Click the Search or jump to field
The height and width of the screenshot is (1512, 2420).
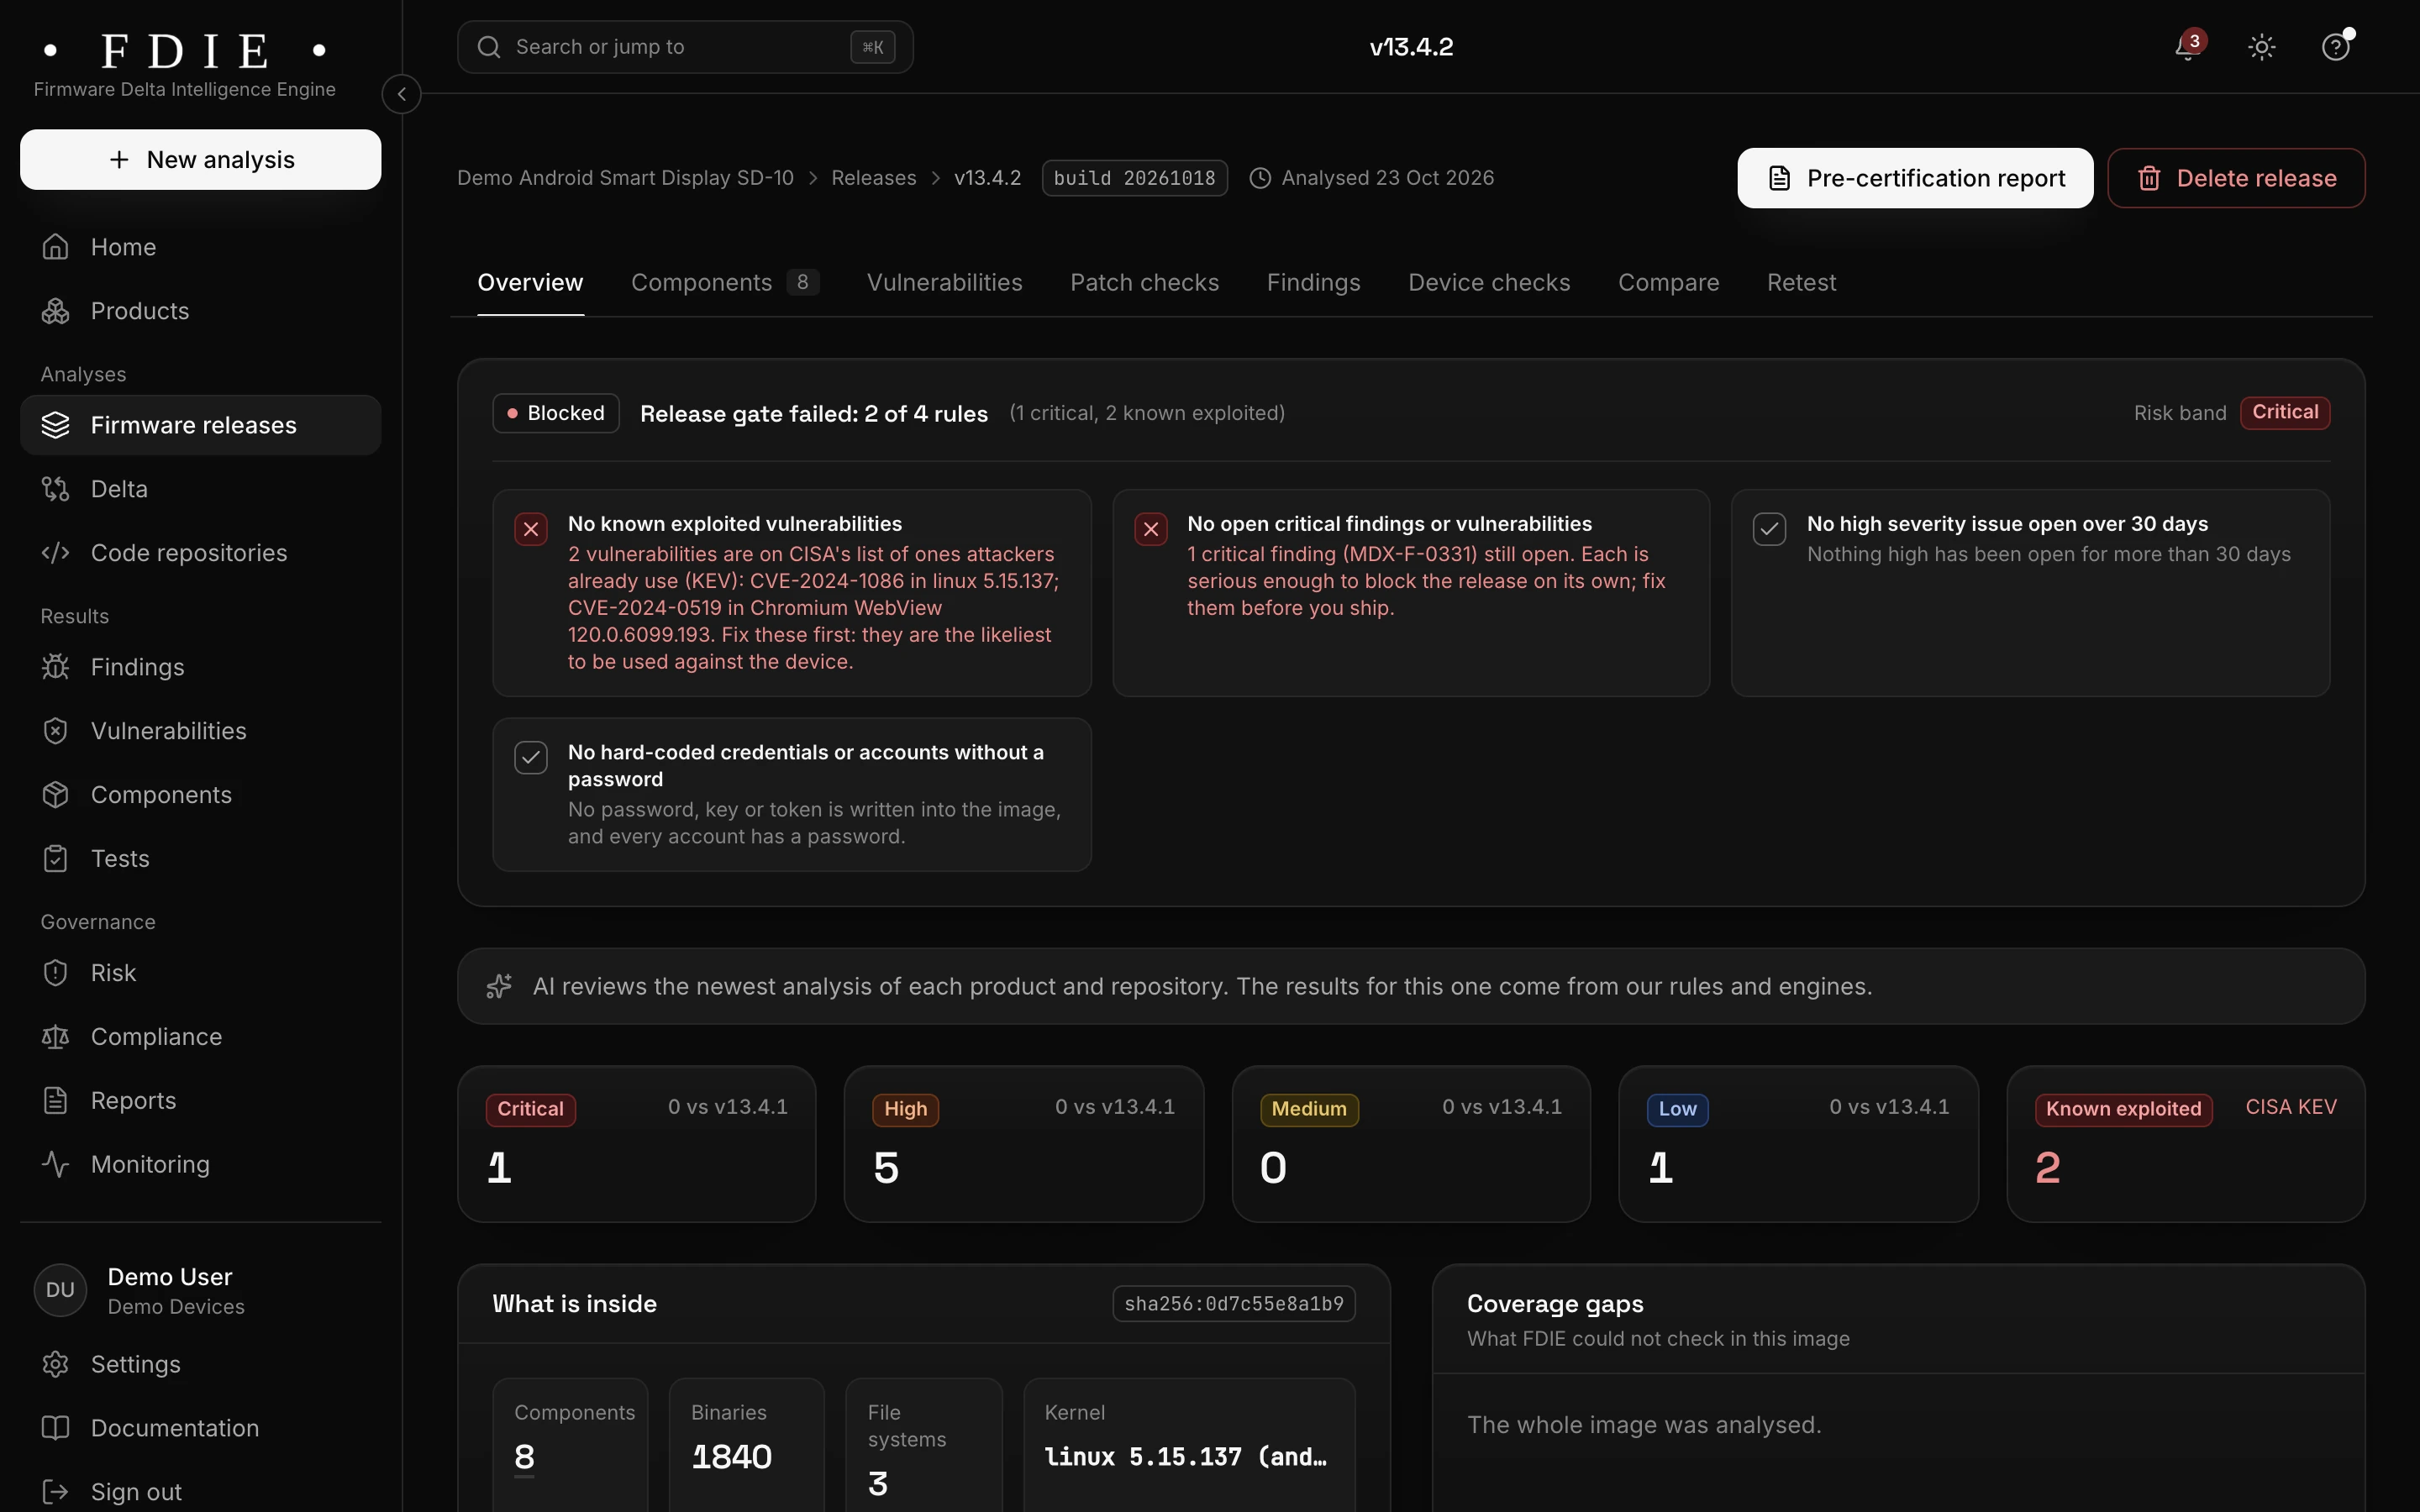pyautogui.click(x=685, y=47)
